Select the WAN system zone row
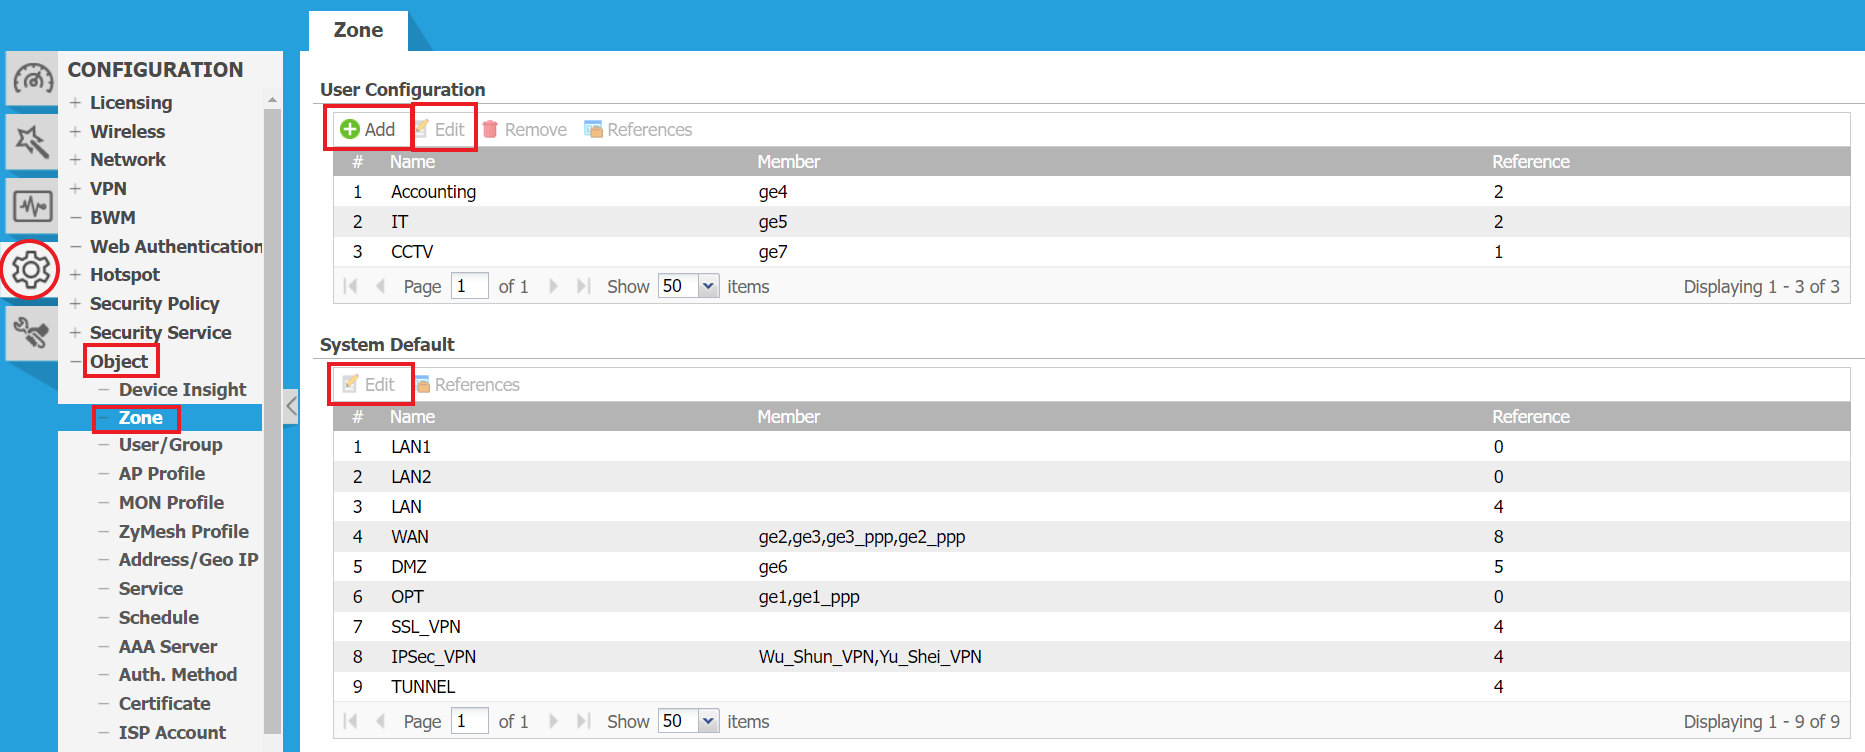Viewport: 1865px width, 752px height. [1091, 537]
